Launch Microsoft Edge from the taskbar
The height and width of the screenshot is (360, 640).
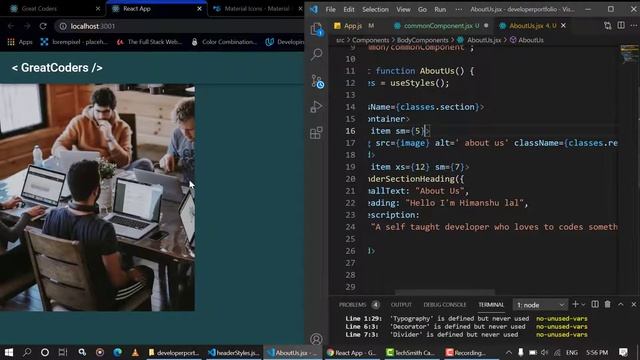point(118,352)
